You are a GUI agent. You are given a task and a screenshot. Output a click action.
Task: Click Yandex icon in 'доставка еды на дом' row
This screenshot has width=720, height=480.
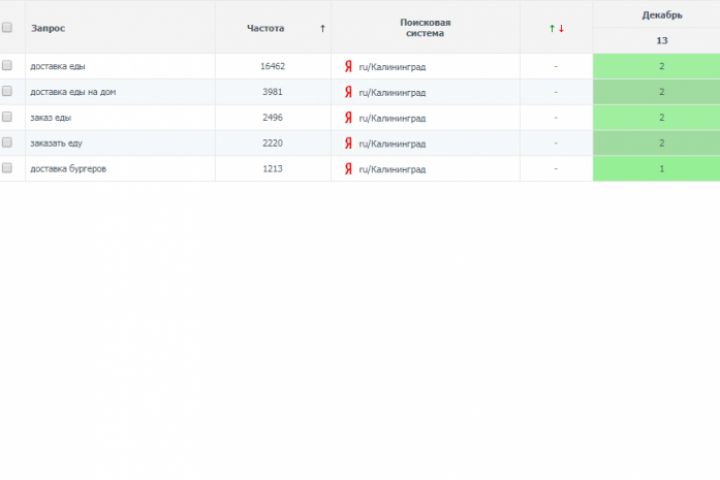[349, 92]
